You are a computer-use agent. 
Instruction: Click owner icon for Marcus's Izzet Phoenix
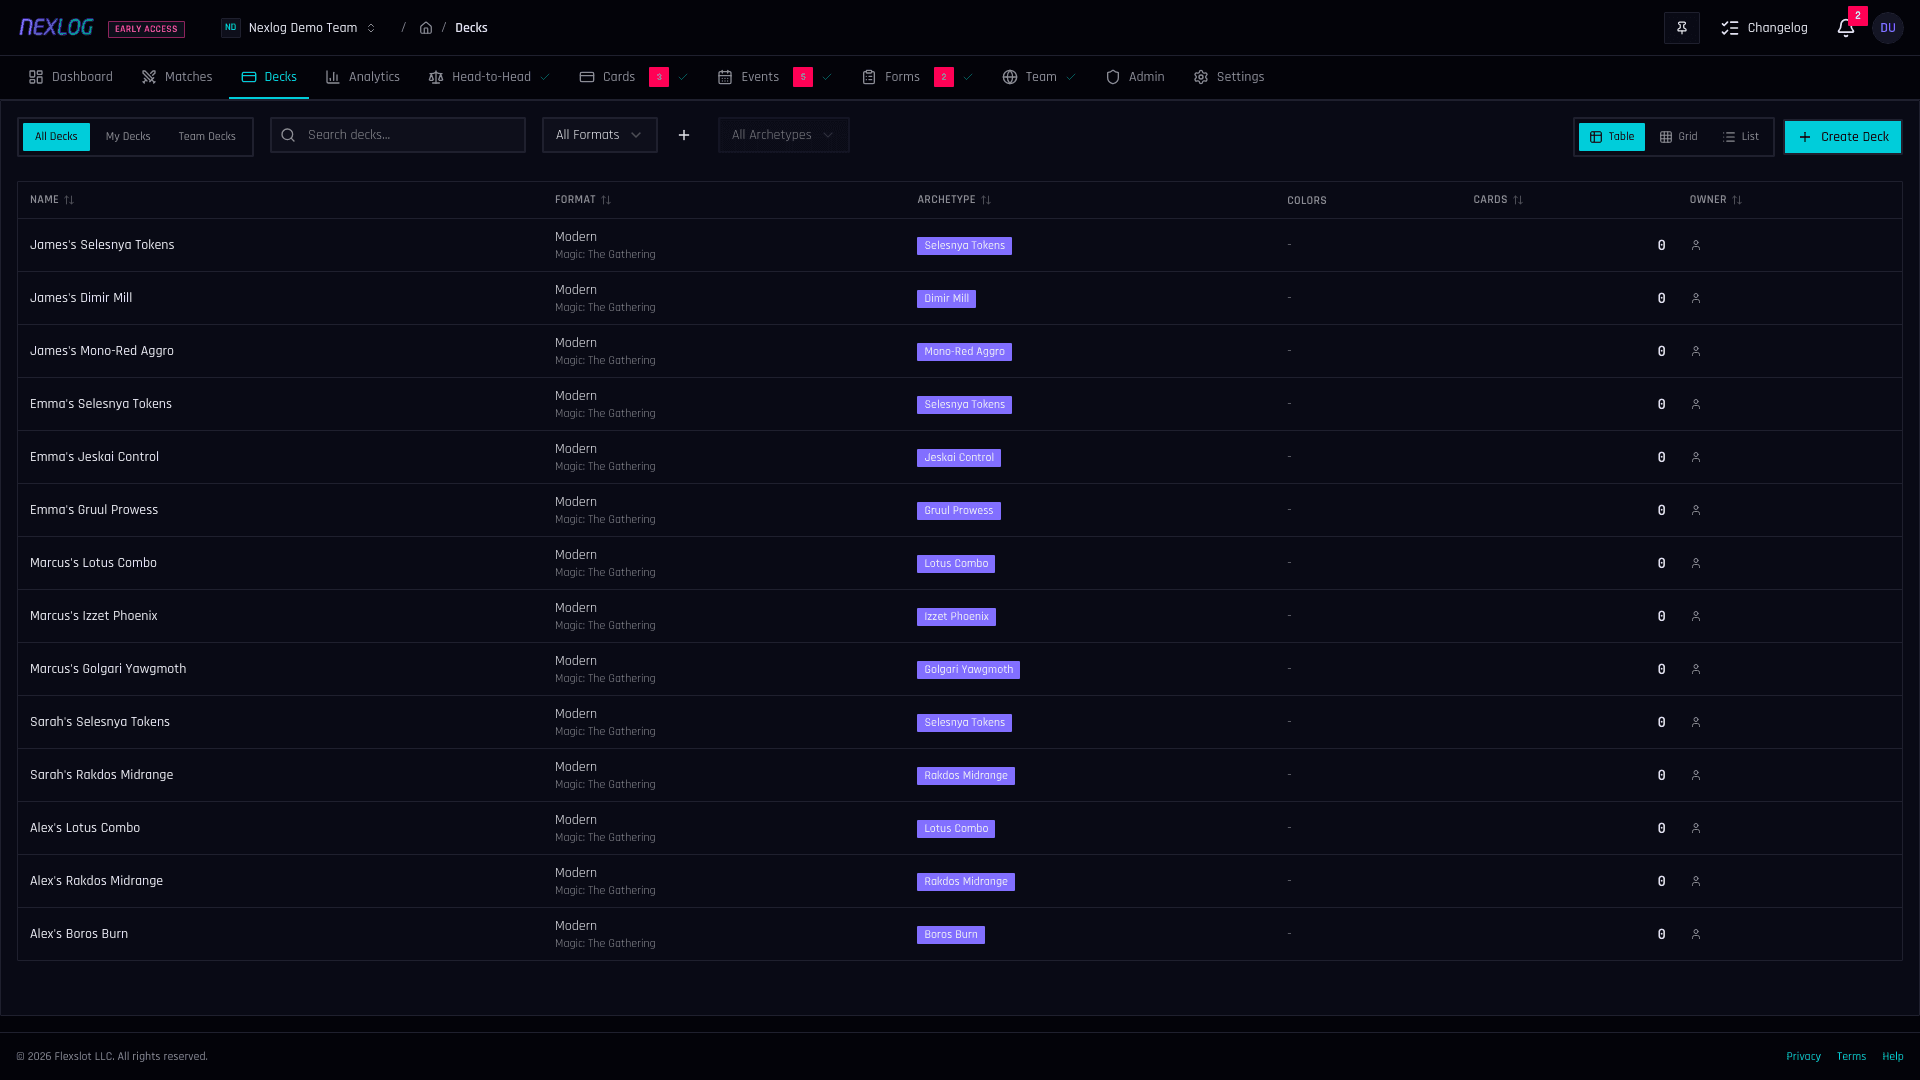pyautogui.click(x=1696, y=616)
